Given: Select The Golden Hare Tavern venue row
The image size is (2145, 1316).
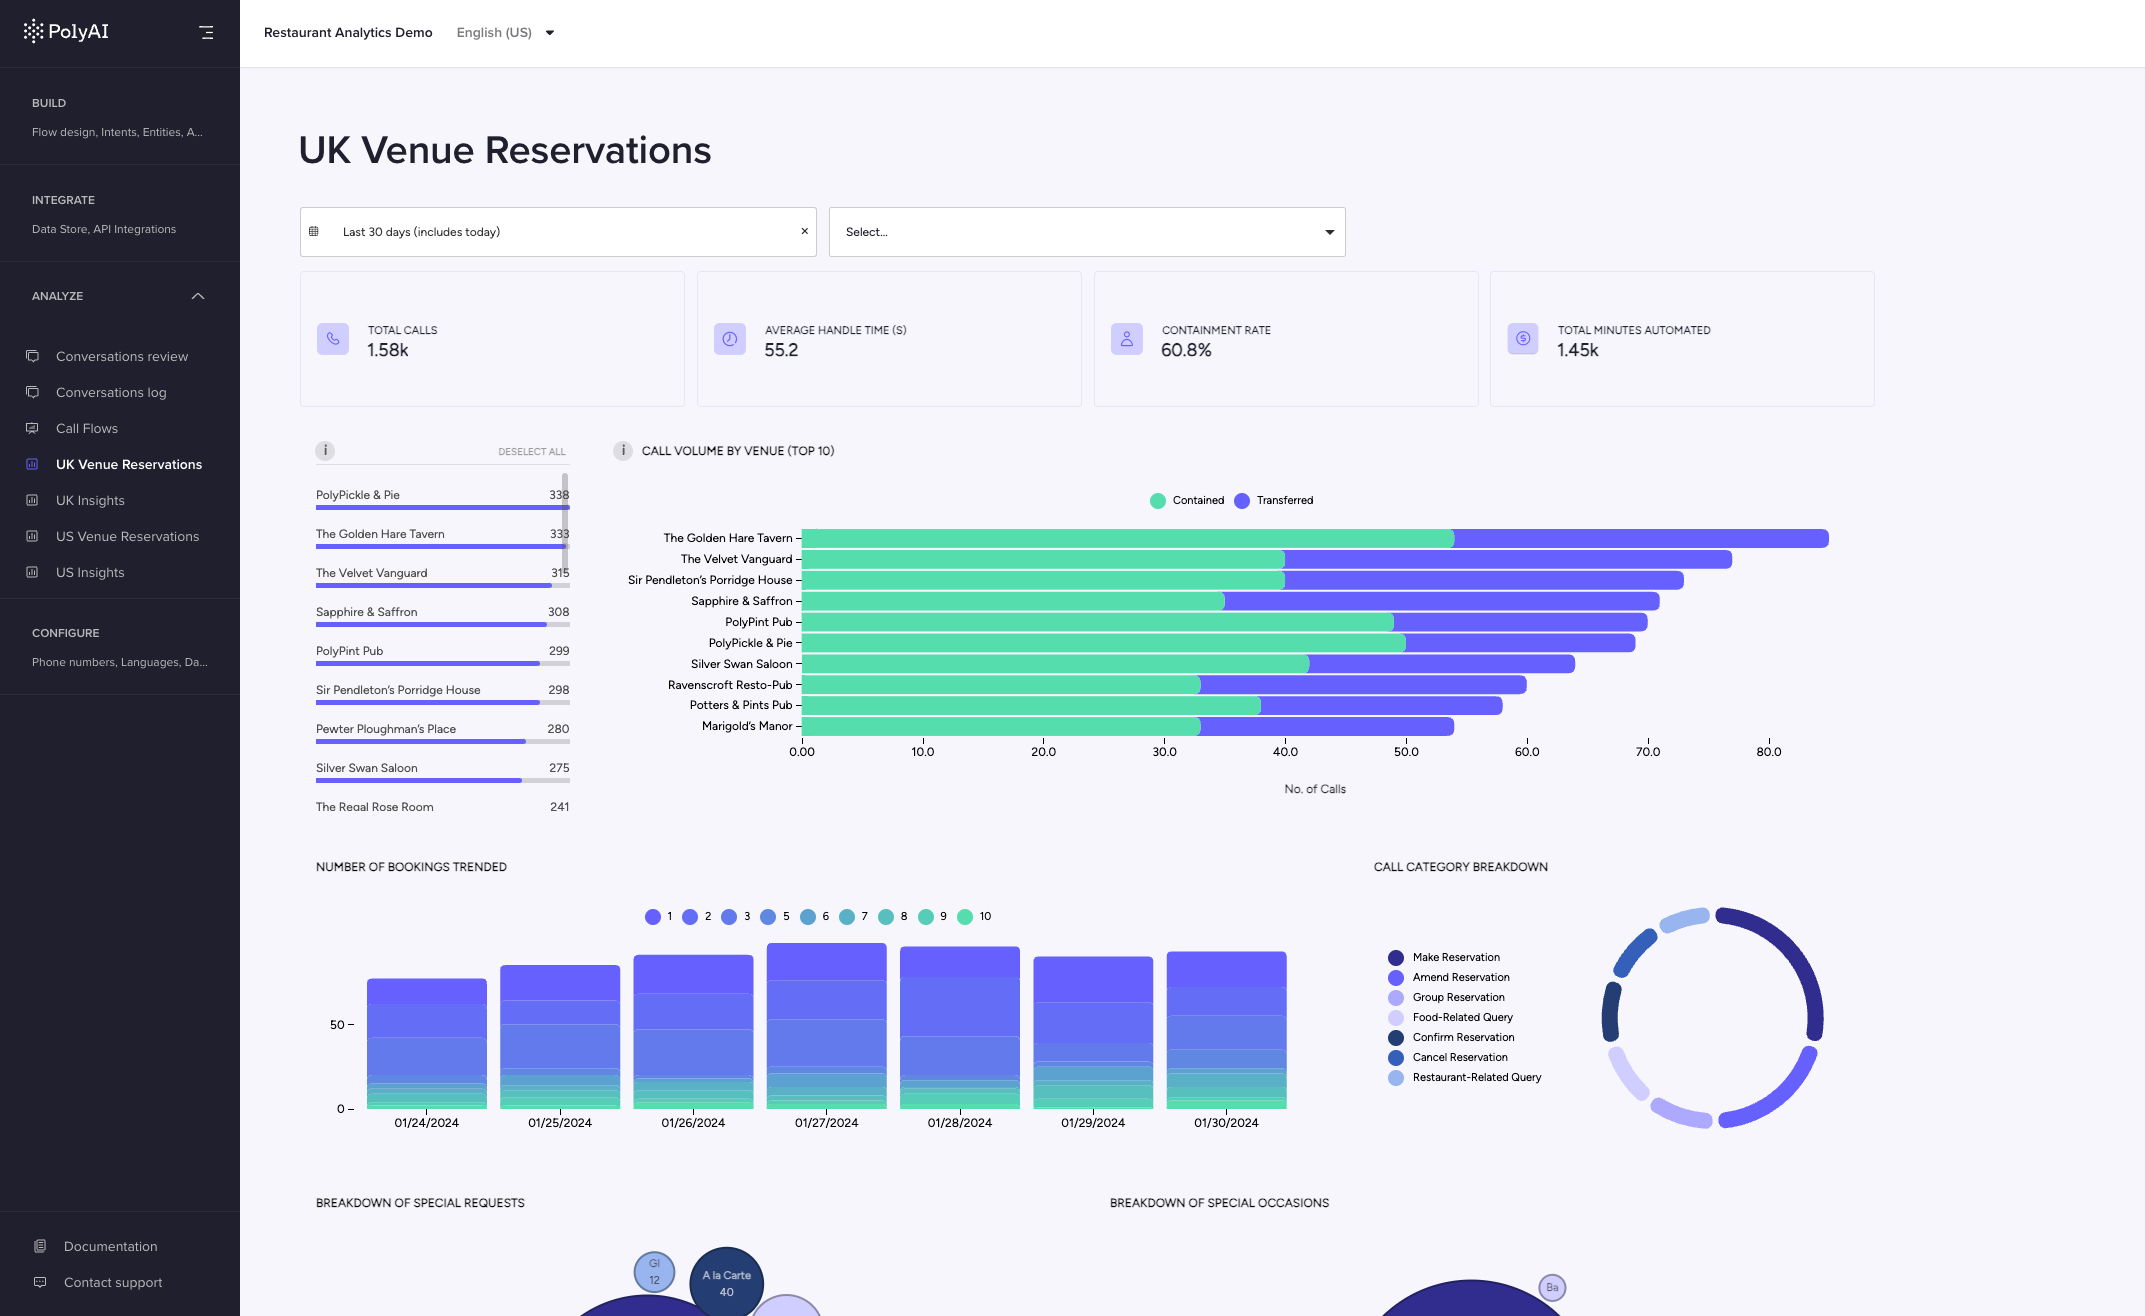Looking at the screenshot, I should [442, 536].
